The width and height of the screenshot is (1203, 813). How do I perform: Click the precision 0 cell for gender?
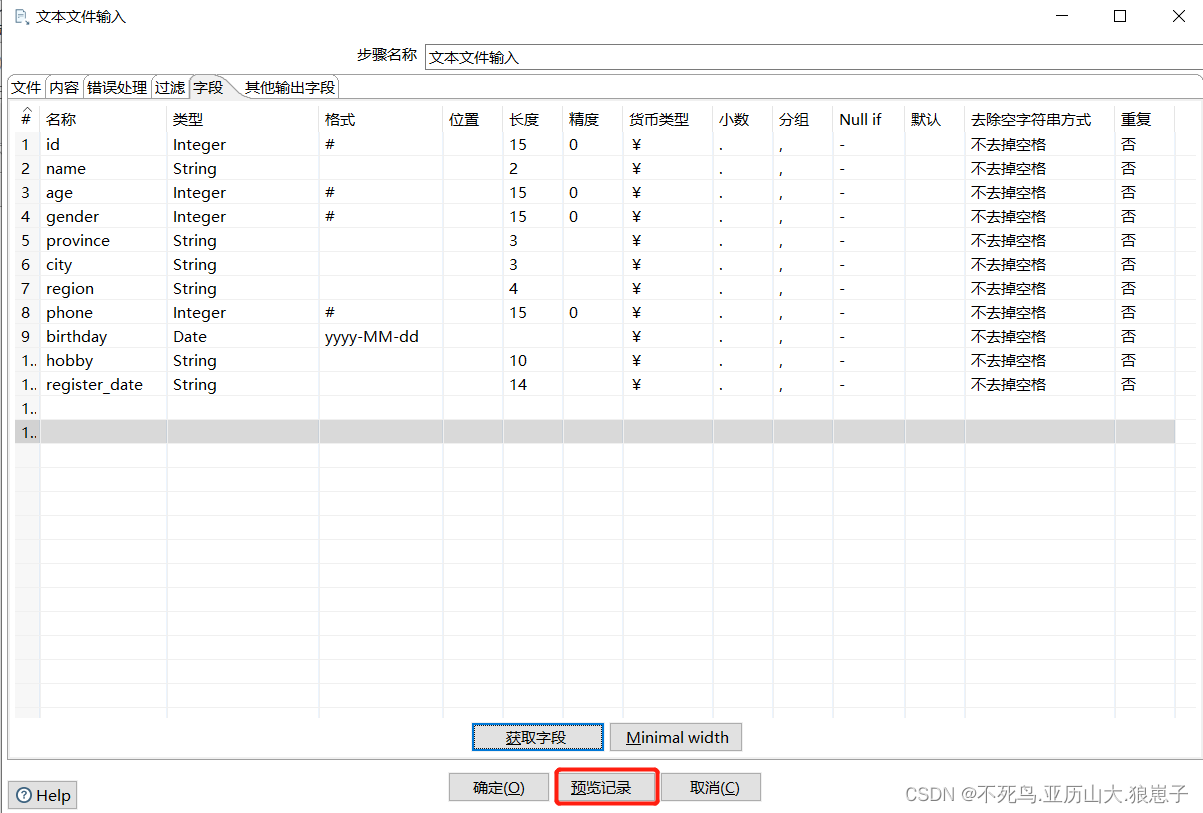coord(593,216)
